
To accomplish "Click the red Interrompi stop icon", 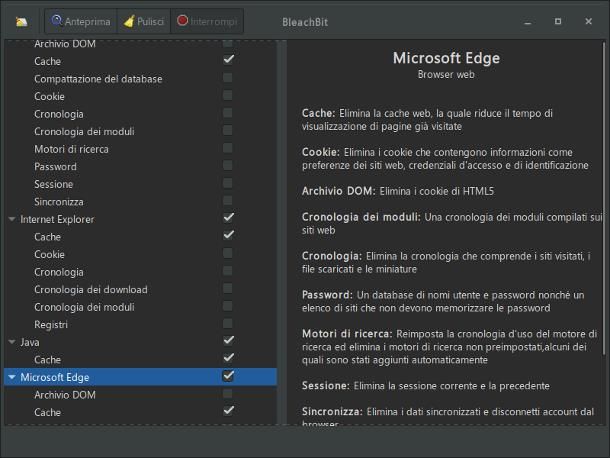I will (182, 20).
